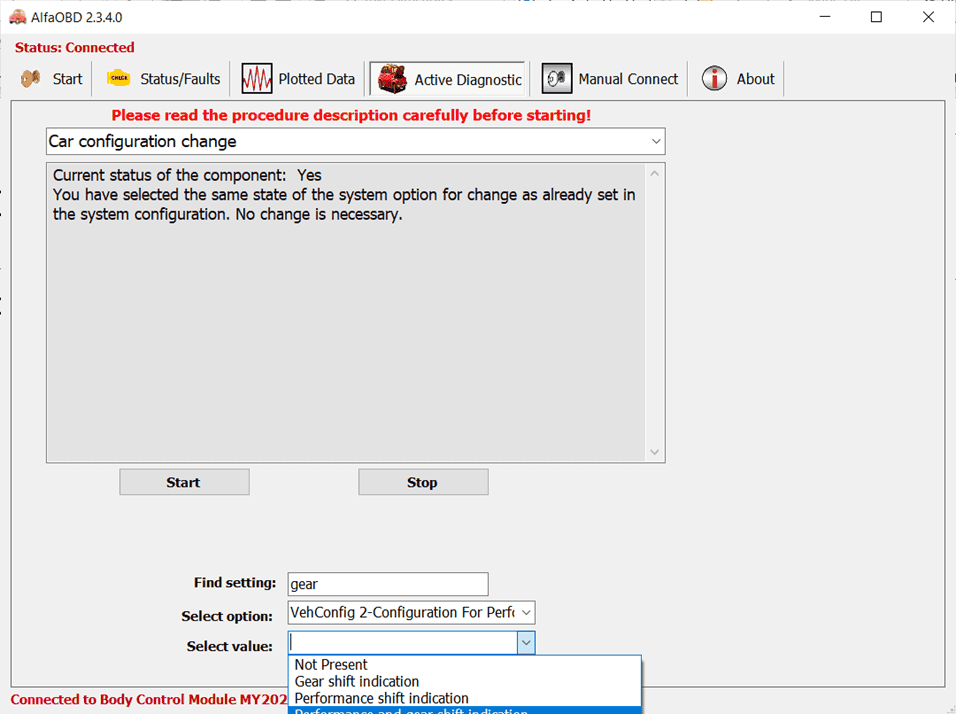The image size is (956, 714).
Task: Click into the Select value text box
Action: coord(403,643)
